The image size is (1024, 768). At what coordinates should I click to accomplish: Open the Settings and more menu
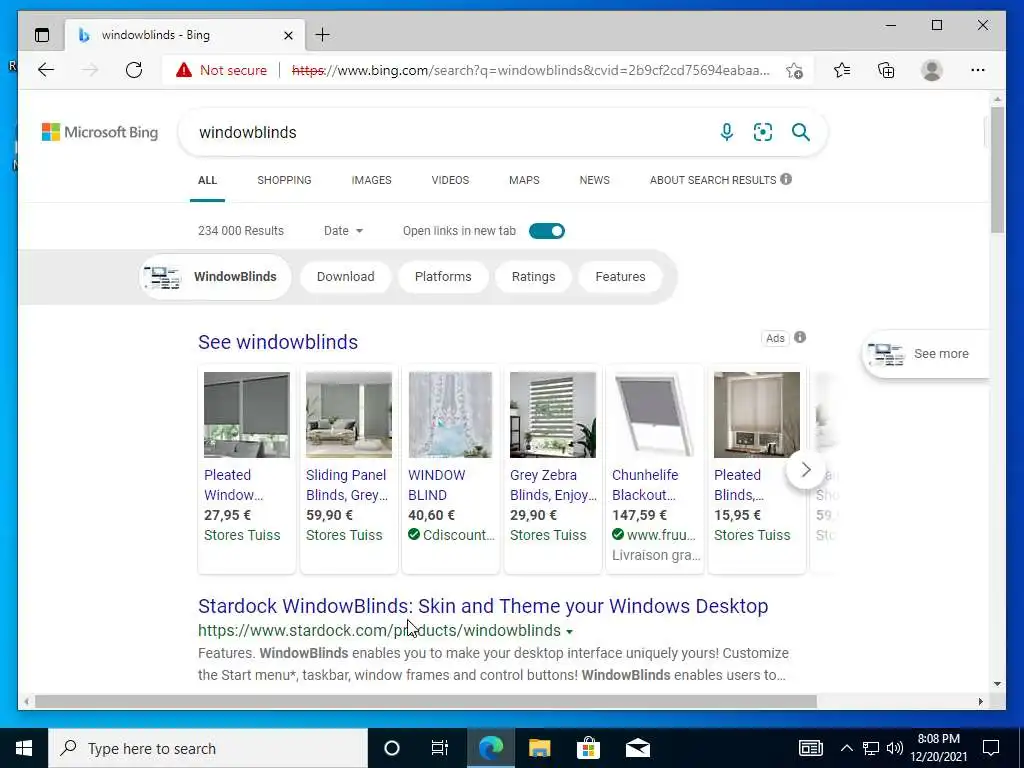point(978,70)
